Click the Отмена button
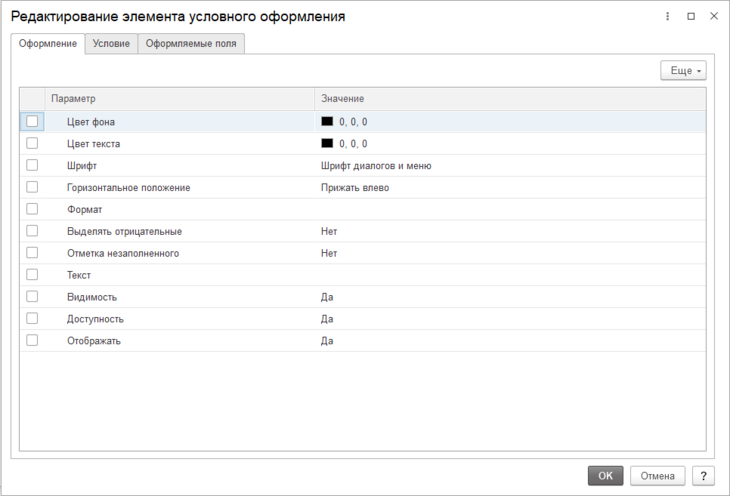 [x=657, y=476]
